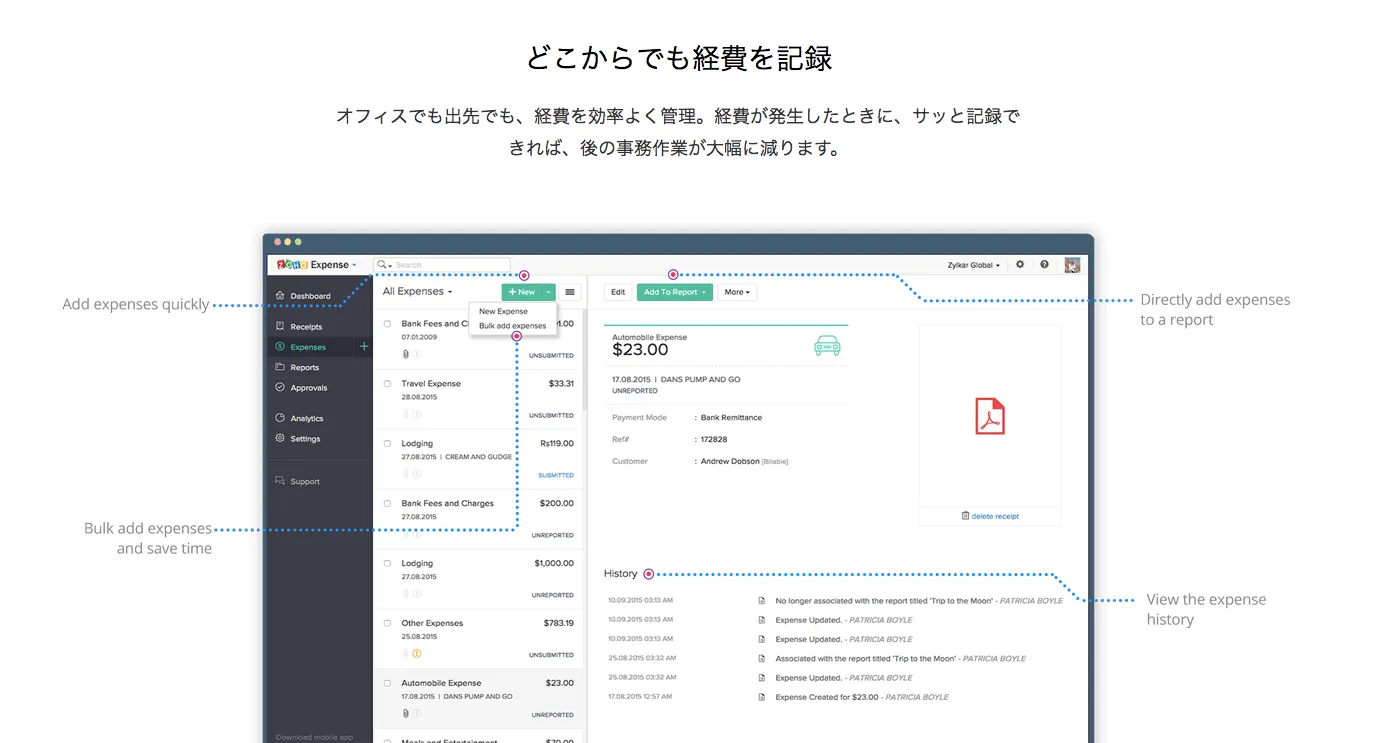Screen dimensions: 1373x743
Task: Click the paperclip icon in Automobile Expense row
Action: (x=406, y=713)
